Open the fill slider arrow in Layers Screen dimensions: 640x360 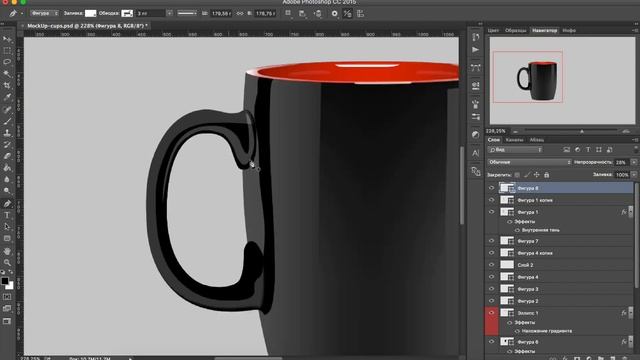634,175
